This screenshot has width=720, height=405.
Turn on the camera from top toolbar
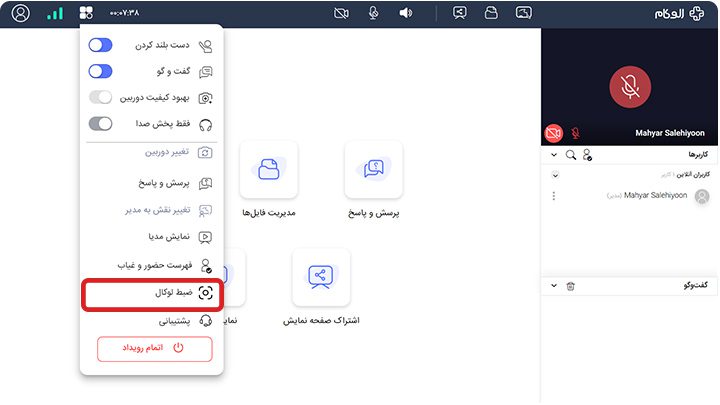pyautogui.click(x=341, y=13)
